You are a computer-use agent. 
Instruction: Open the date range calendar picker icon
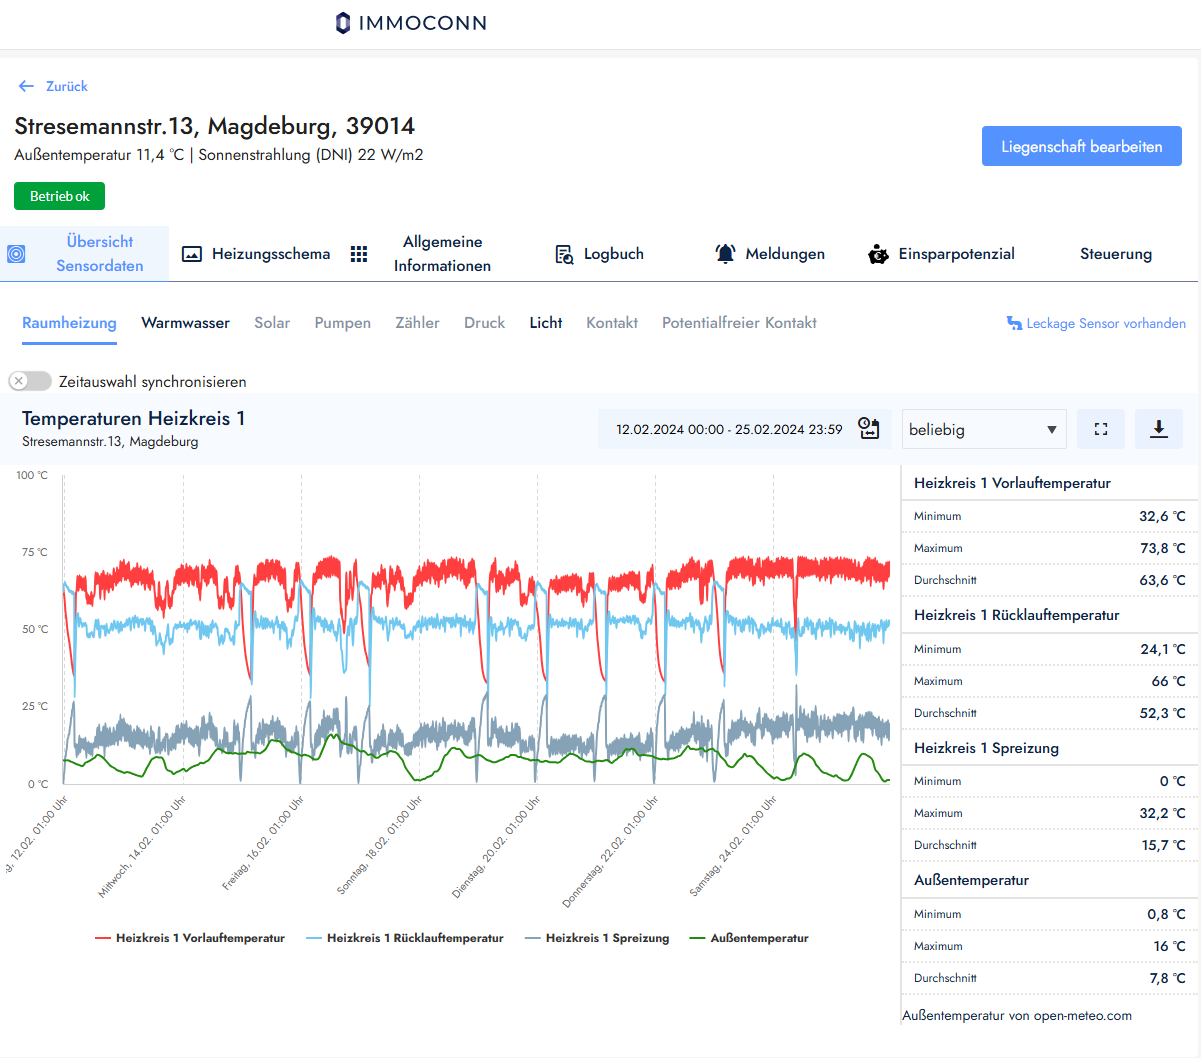pyautogui.click(x=869, y=429)
